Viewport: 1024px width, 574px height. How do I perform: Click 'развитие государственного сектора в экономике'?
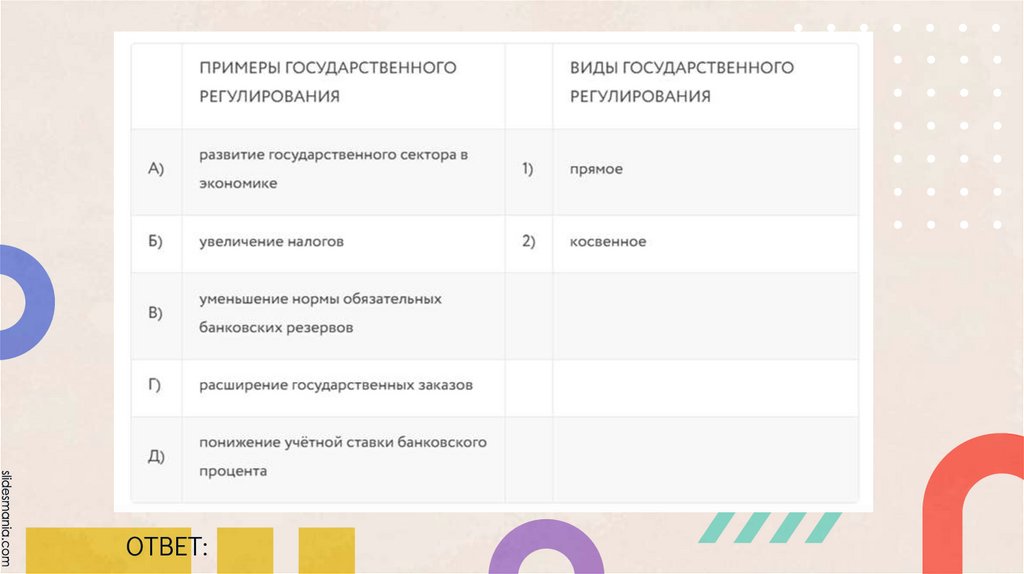[x=334, y=169]
